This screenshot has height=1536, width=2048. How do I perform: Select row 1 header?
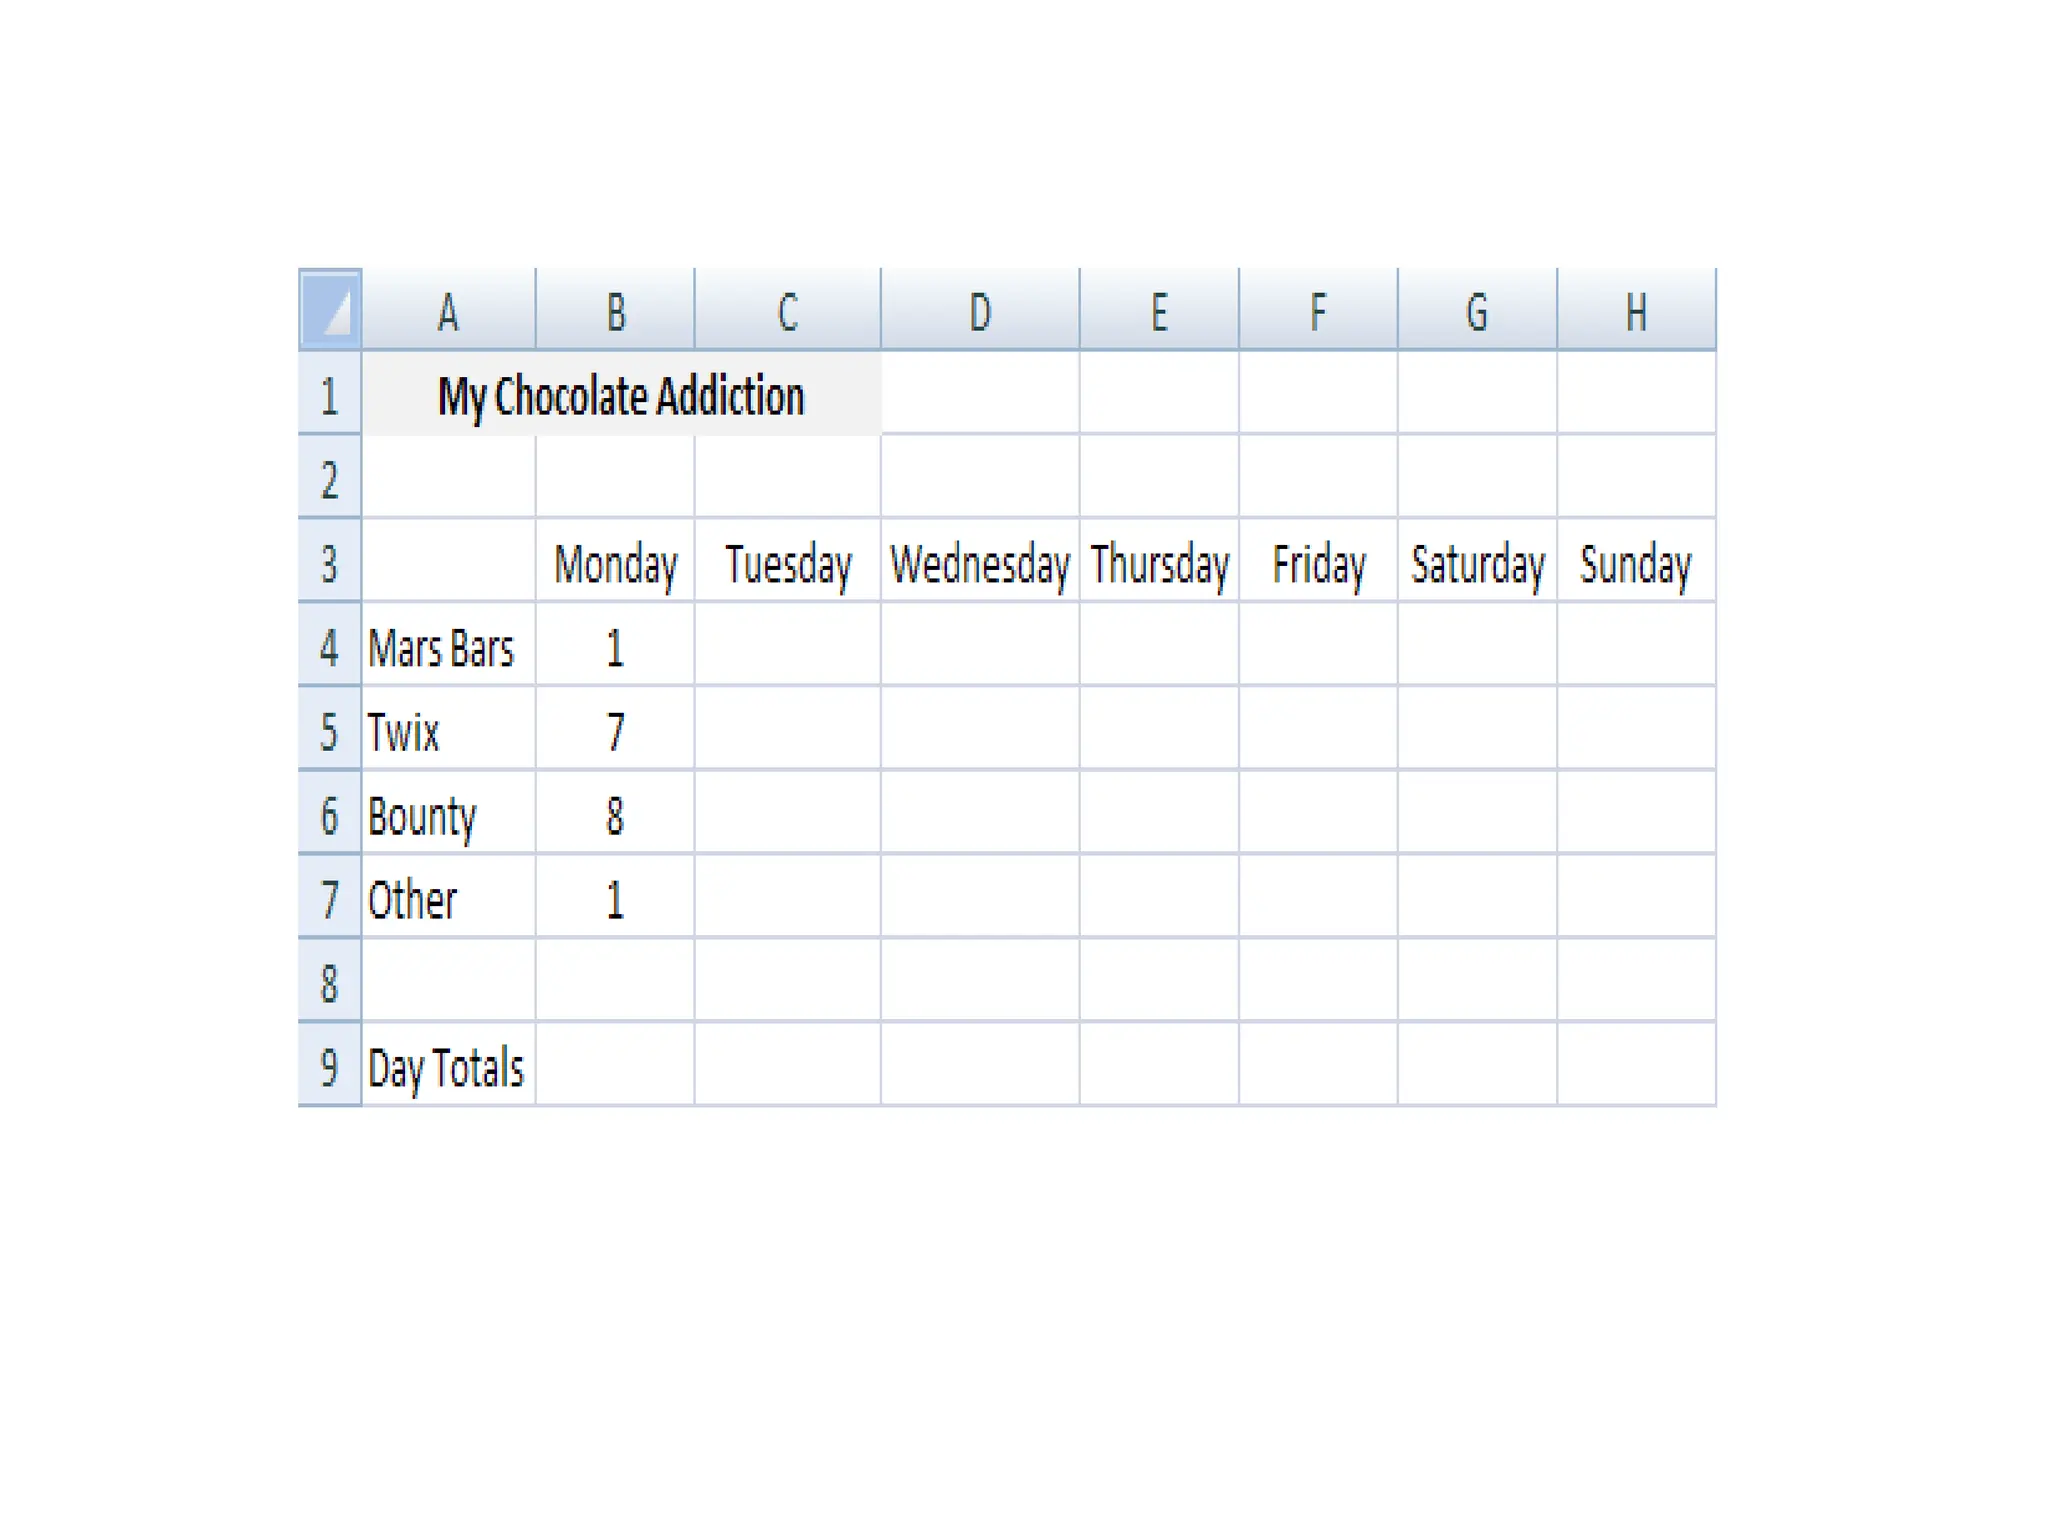pos(329,395)
